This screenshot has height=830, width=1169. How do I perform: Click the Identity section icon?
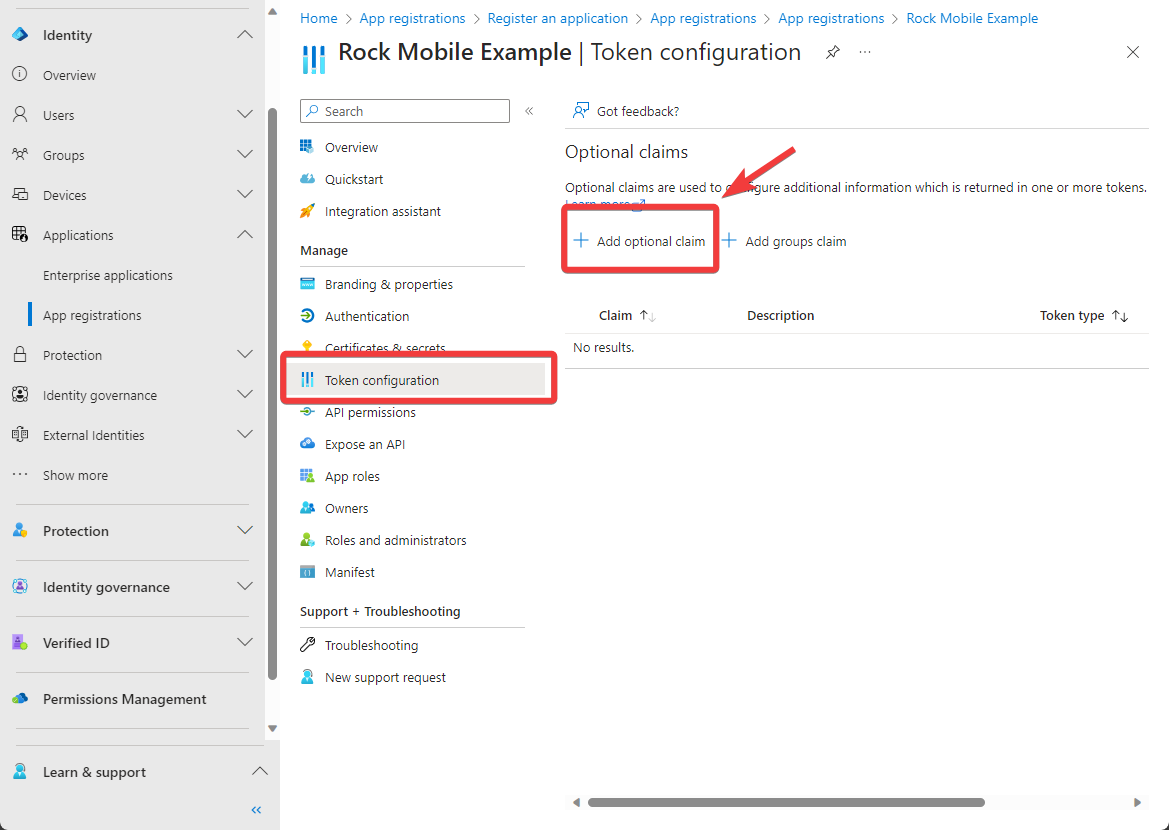coord(20,35)
